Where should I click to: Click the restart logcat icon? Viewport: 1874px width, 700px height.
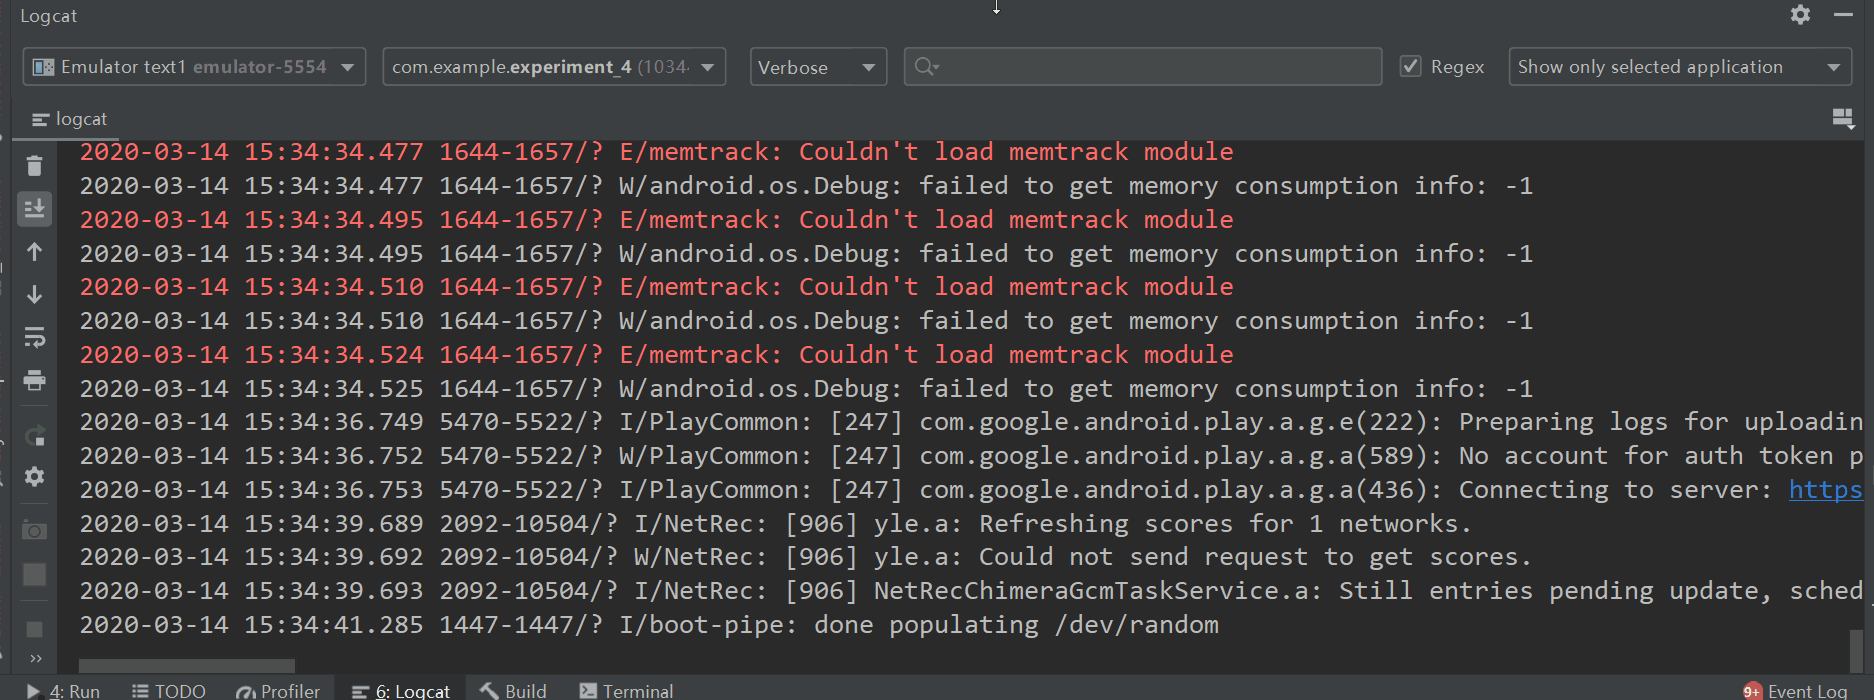tap(34, 436)
